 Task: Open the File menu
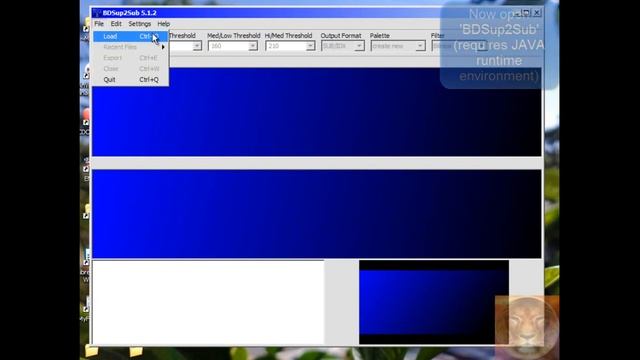click(x=99, y=24)
